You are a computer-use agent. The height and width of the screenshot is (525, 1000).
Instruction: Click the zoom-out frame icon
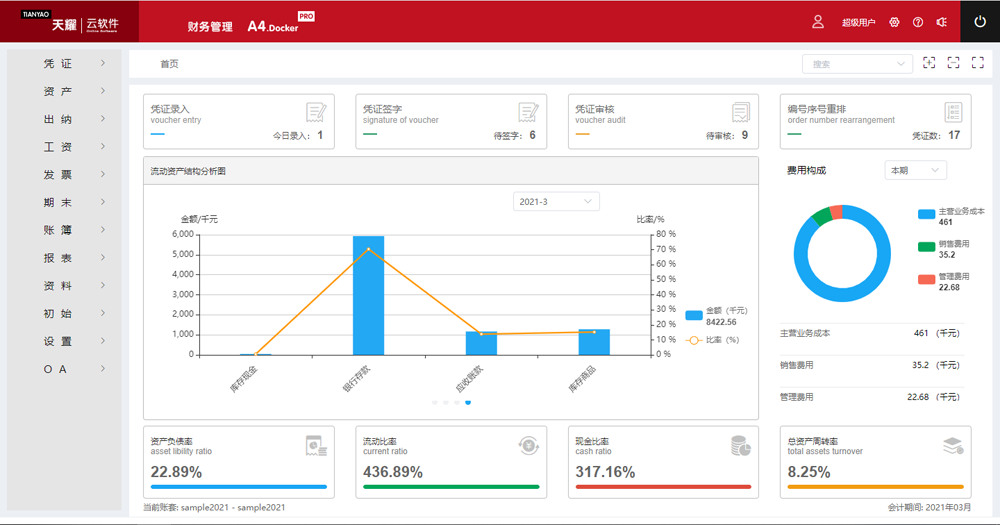coord(953,63)
